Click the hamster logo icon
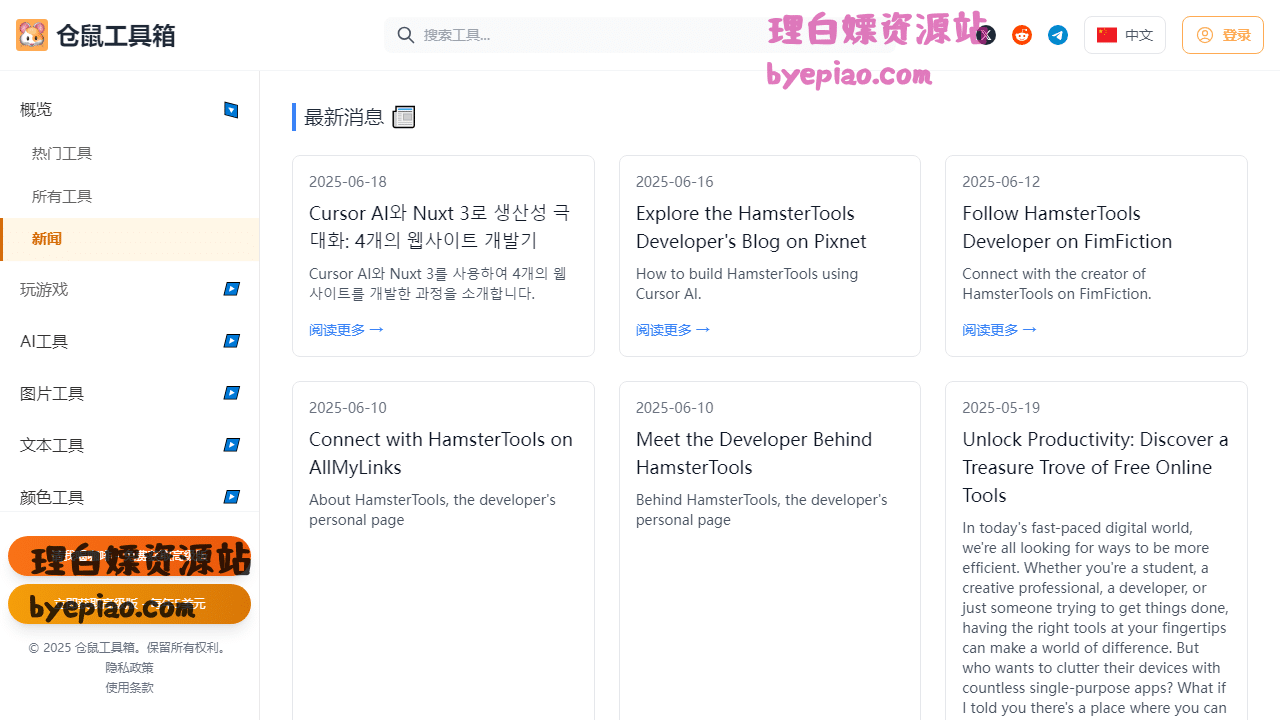The image size is (1280, 720). (32, 35)
